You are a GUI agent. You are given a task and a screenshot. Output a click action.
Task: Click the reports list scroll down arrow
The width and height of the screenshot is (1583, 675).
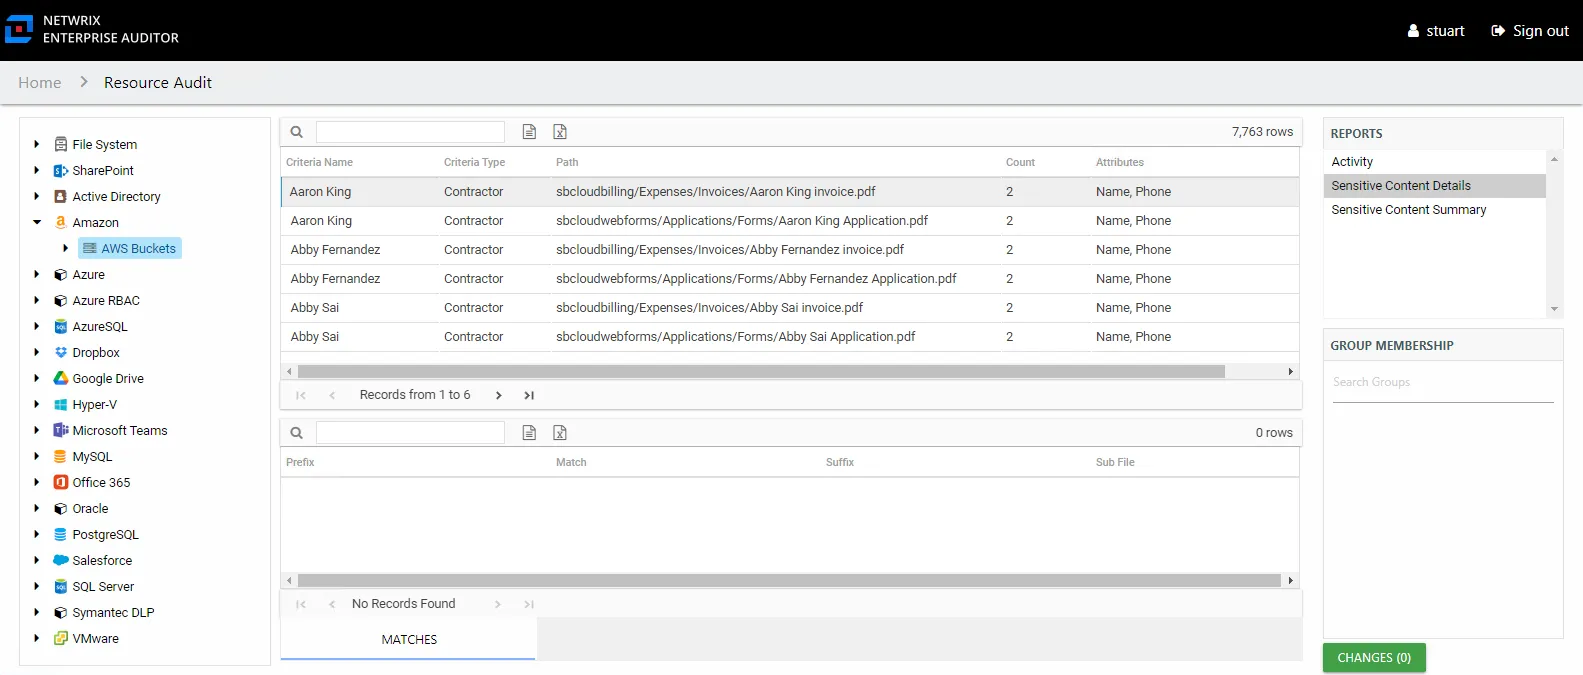(x=1554, y=310)
